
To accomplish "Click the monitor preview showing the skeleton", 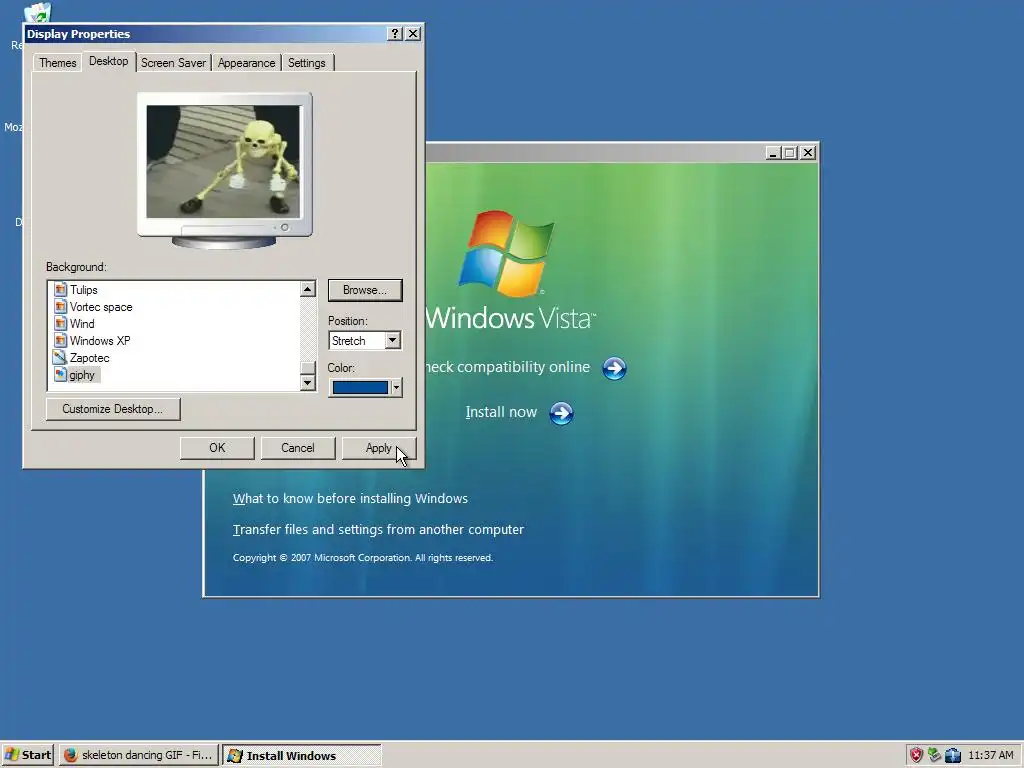I will coord(223,162).
